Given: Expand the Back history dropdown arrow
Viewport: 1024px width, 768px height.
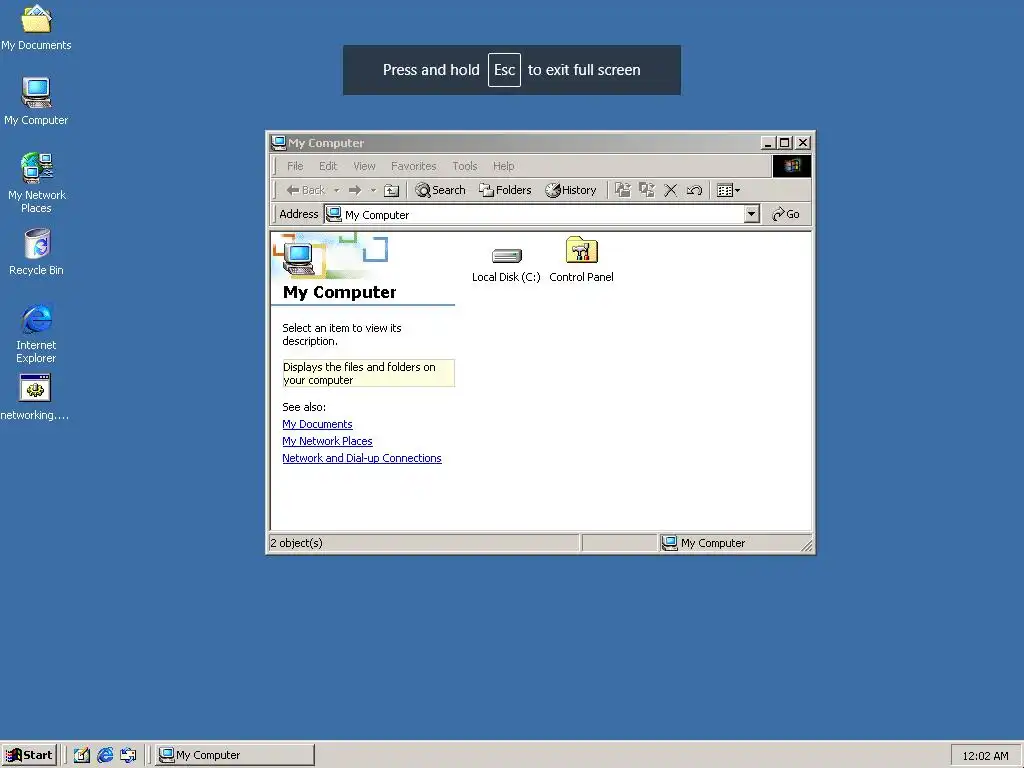Looking at the screenshot, I should [336, 191].
